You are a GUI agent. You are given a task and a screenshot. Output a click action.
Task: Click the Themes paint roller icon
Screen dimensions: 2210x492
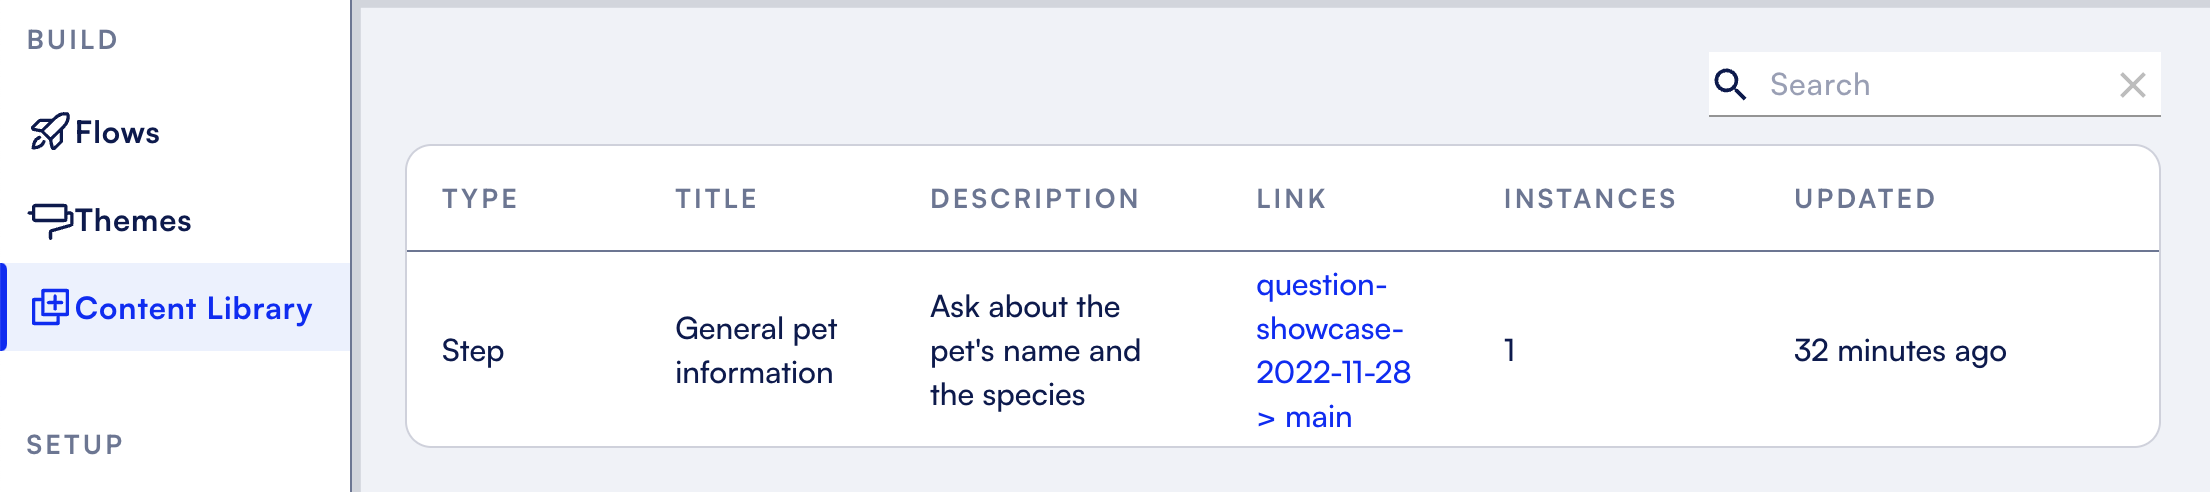click(50, 220)
